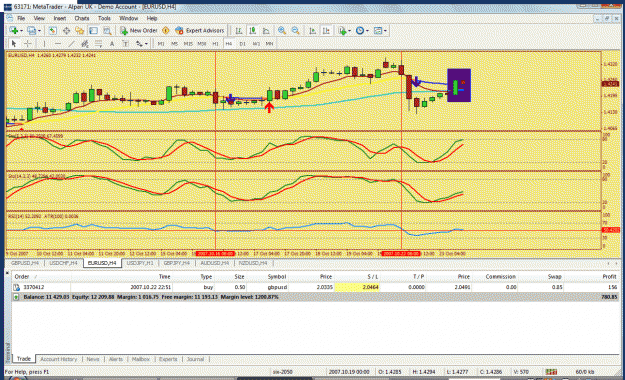Viewport: 625px width, 380px height.
Task: Select the H4 timeframe button
Action: point(229,43)
